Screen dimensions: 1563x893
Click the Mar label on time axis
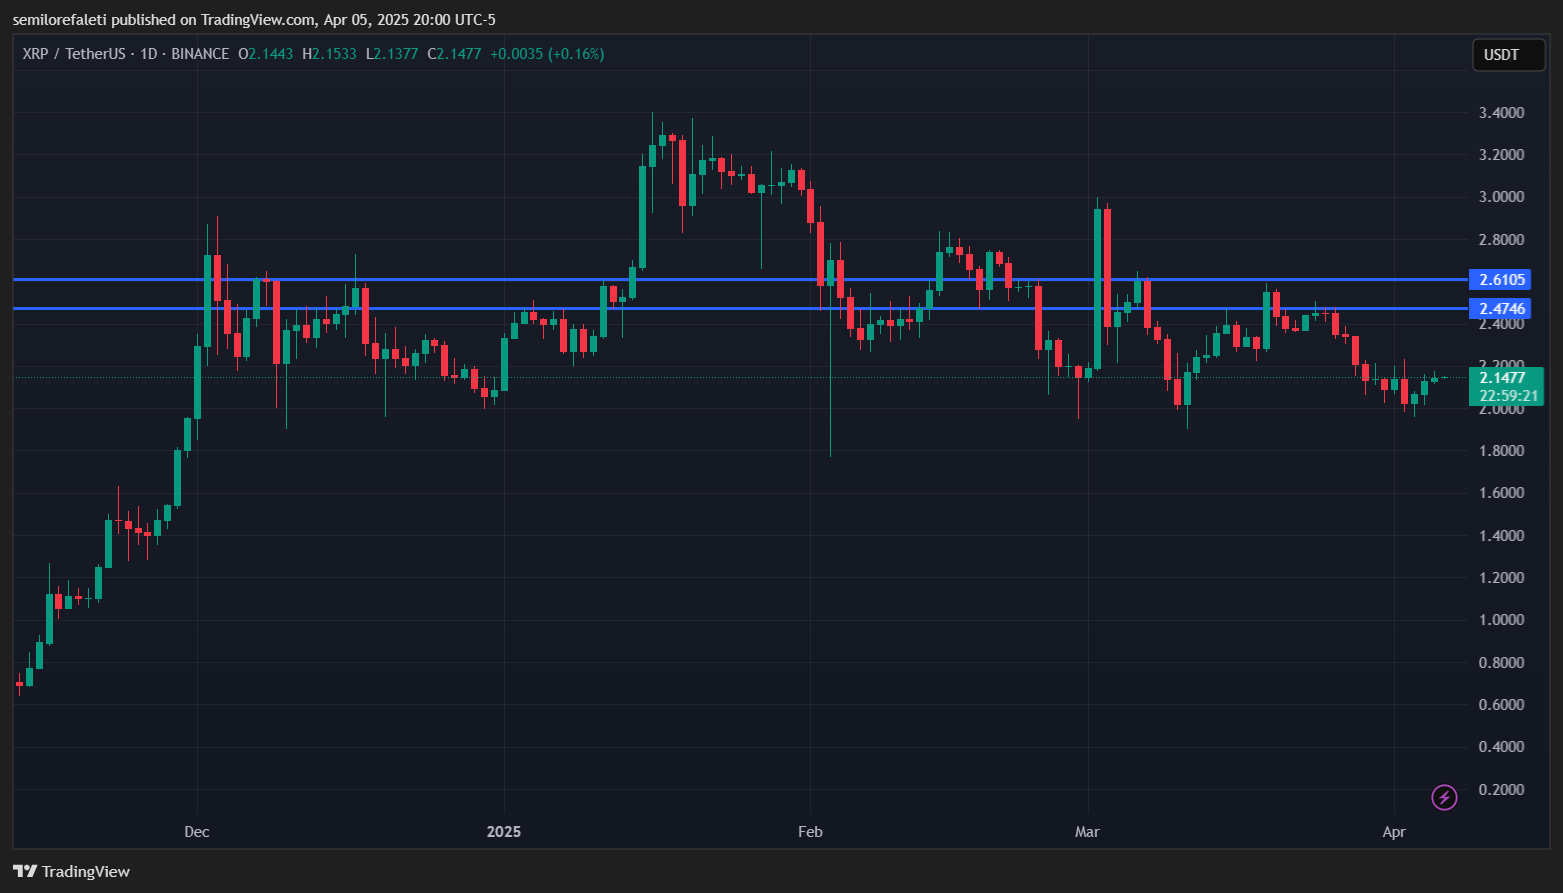tap(1087, 832)
